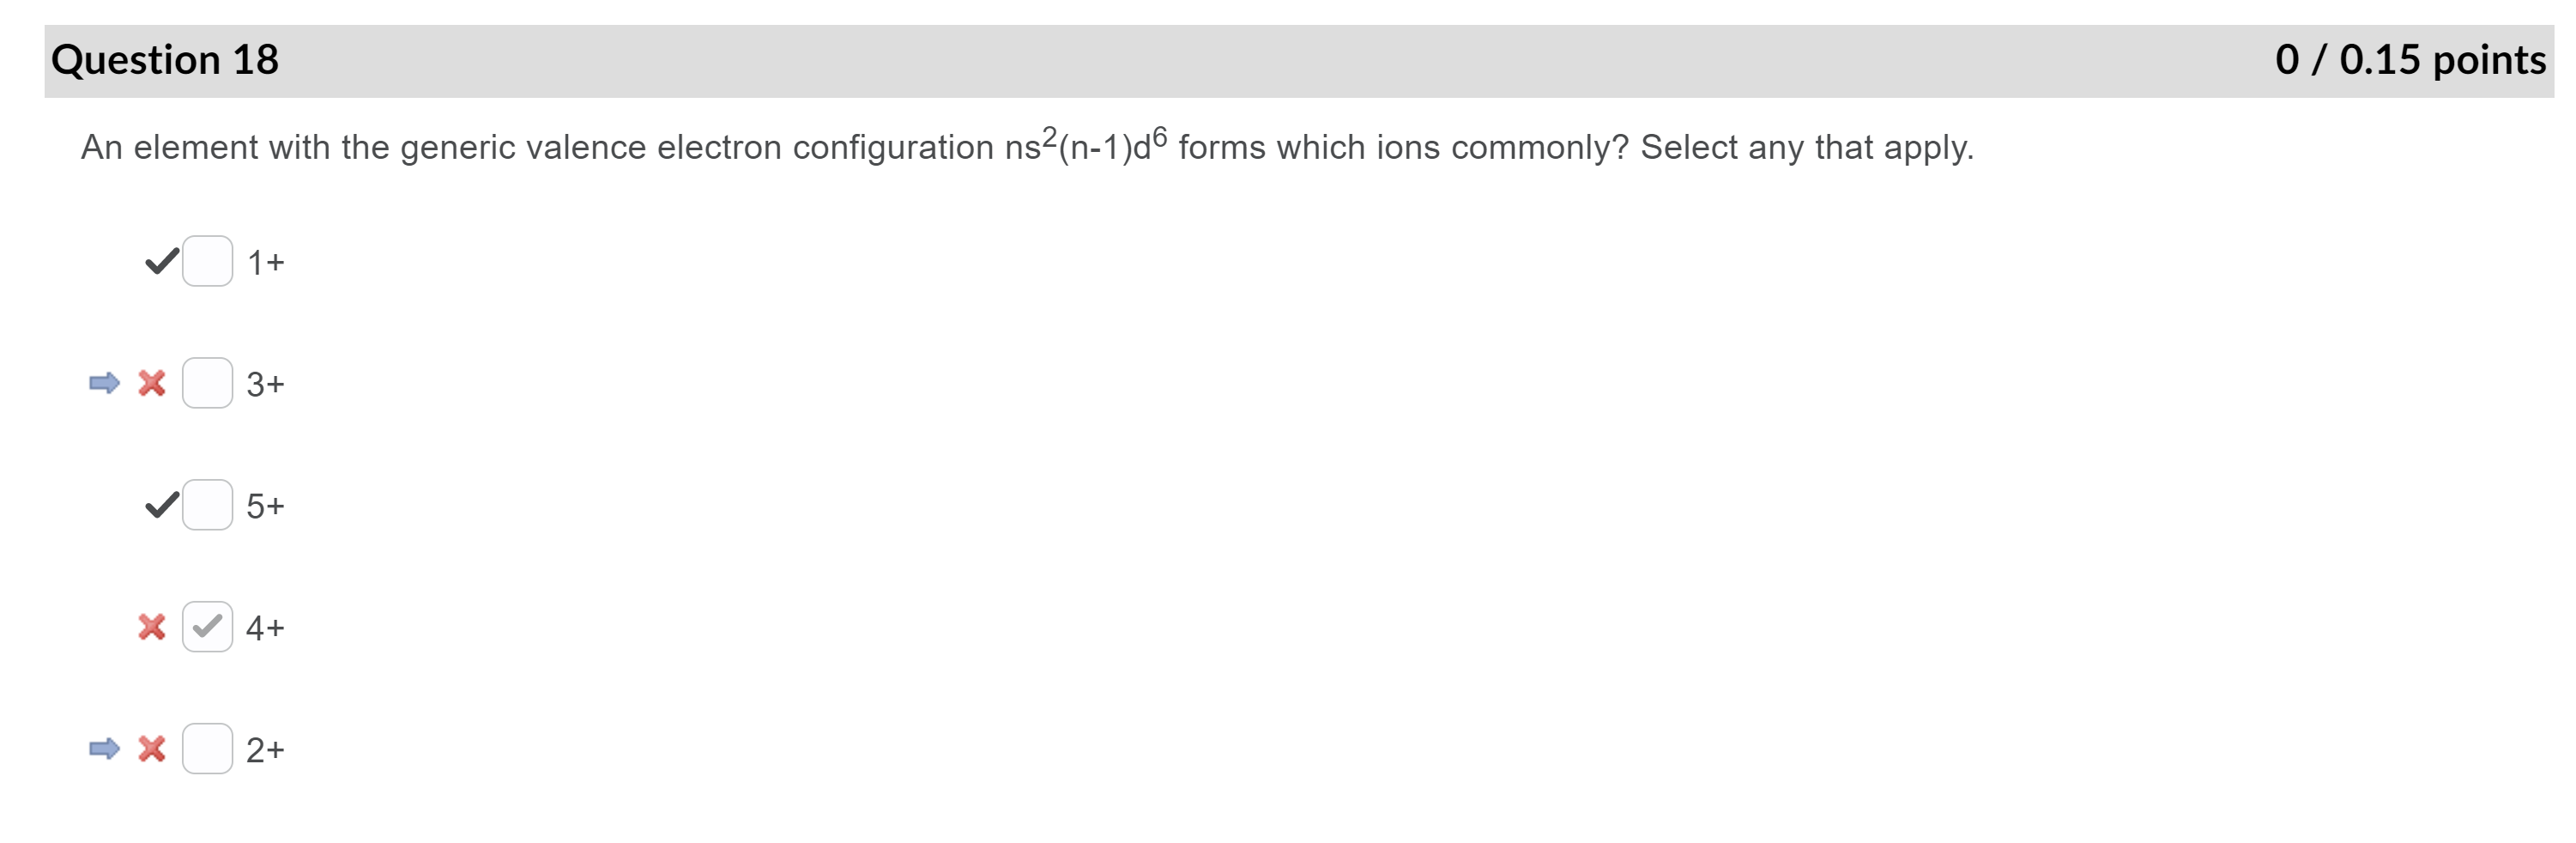Click the 3+ answer label text
Viewport: 2576px width, 843px height.
pos(266,384)
